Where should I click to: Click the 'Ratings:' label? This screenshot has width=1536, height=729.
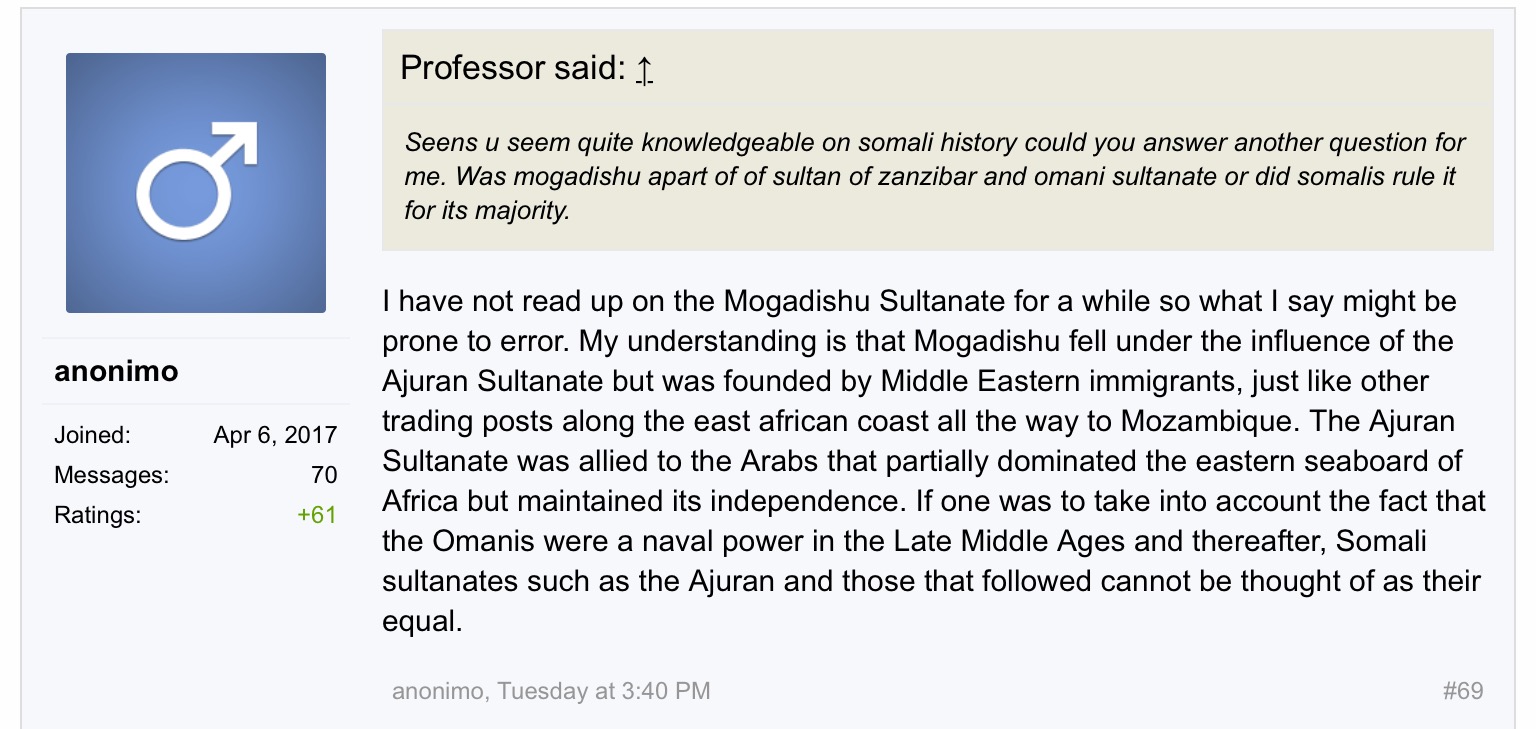point(98,516)
